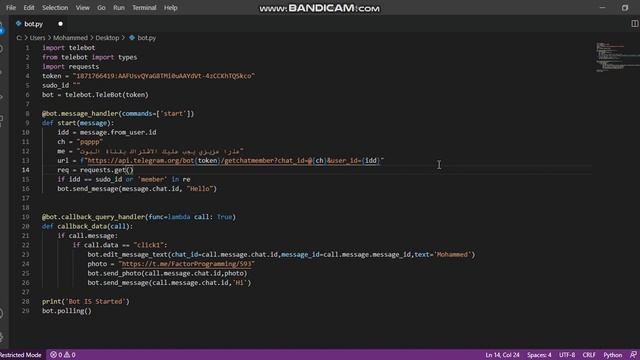Click 'idd = message.from_user.id' line

coord(107,133)
